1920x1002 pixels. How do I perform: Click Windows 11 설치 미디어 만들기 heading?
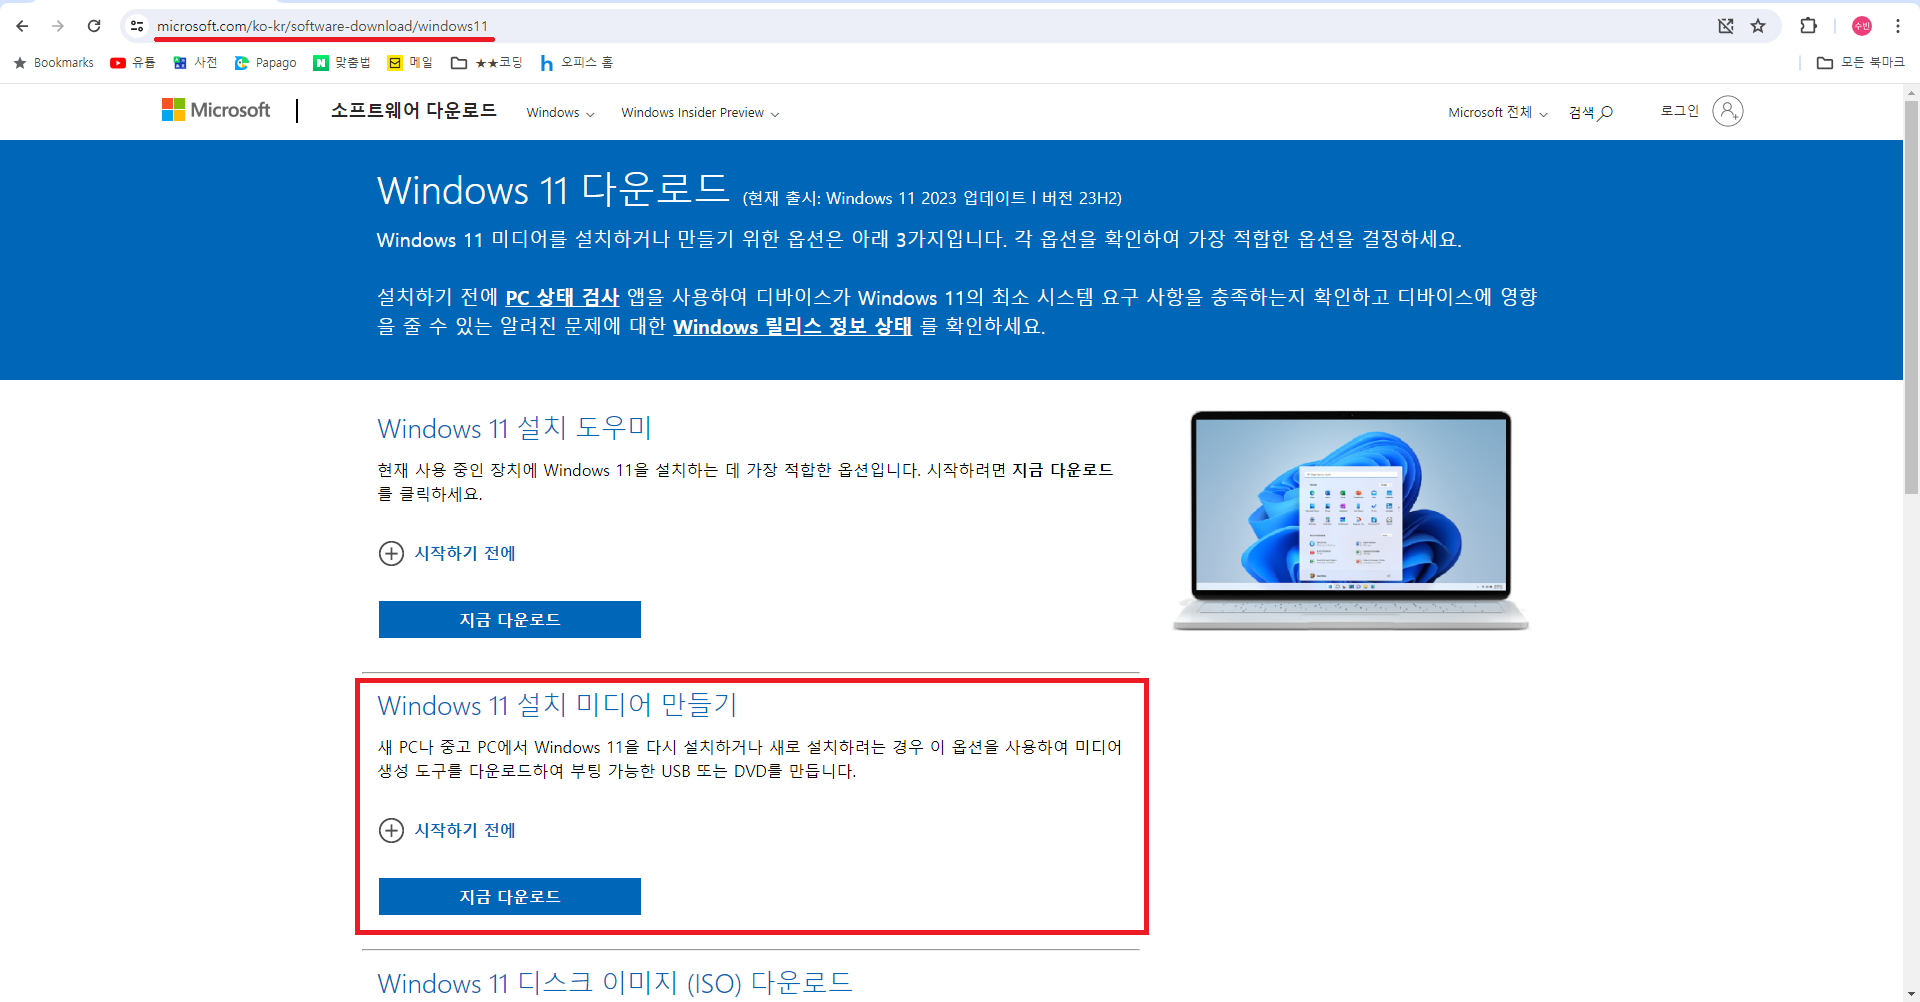point(557,705)
